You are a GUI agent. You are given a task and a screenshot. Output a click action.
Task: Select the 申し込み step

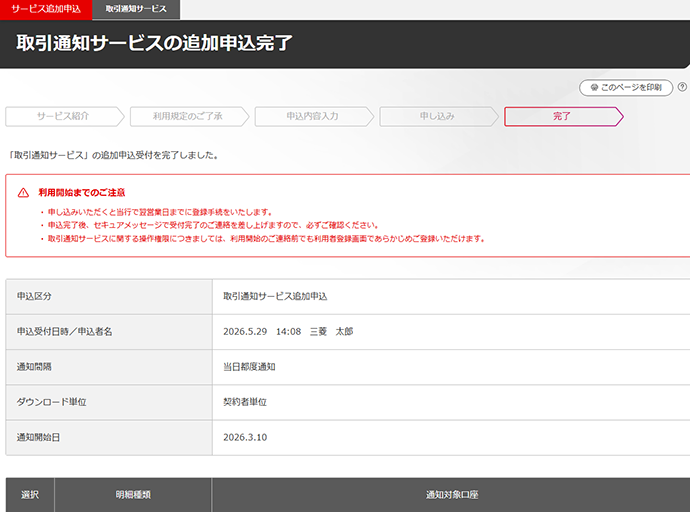coord(436,117)
